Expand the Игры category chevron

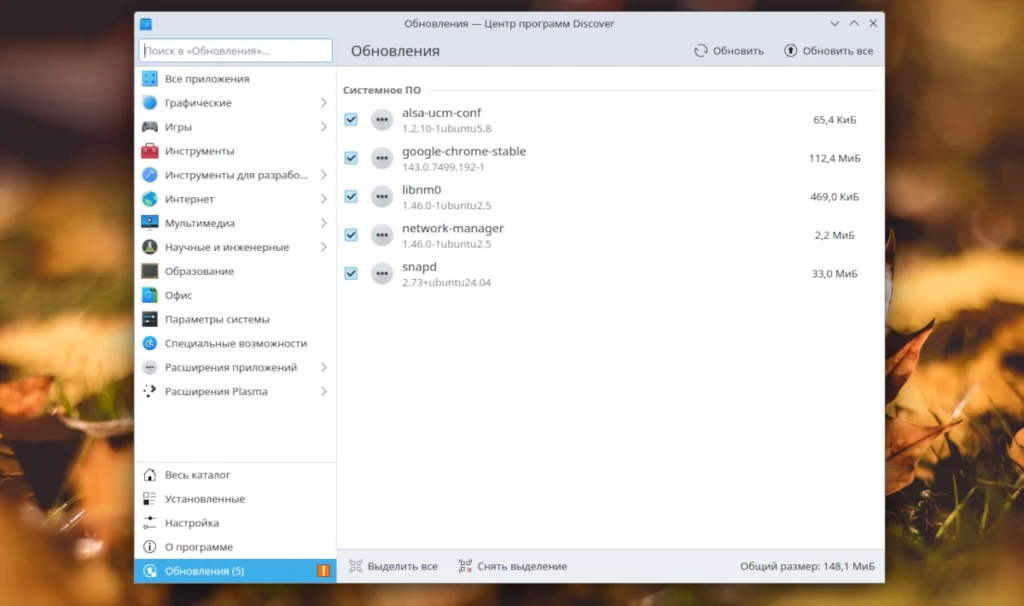323,127
